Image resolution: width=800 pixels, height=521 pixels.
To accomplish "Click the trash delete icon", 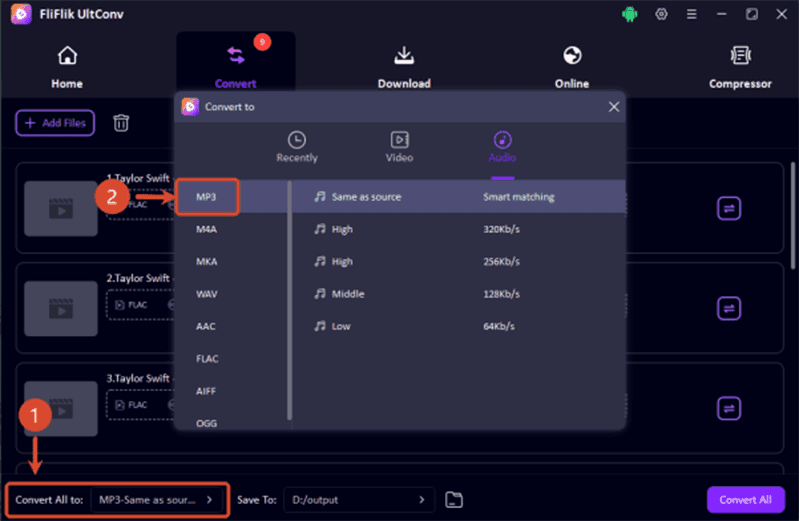I will click(x=121, y=123).
